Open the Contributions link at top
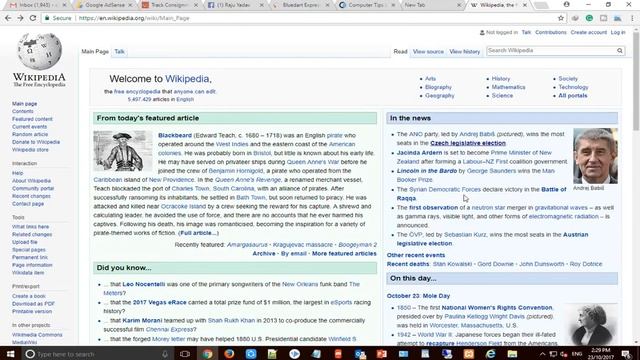Screen dimensions: 640x360 551,32
